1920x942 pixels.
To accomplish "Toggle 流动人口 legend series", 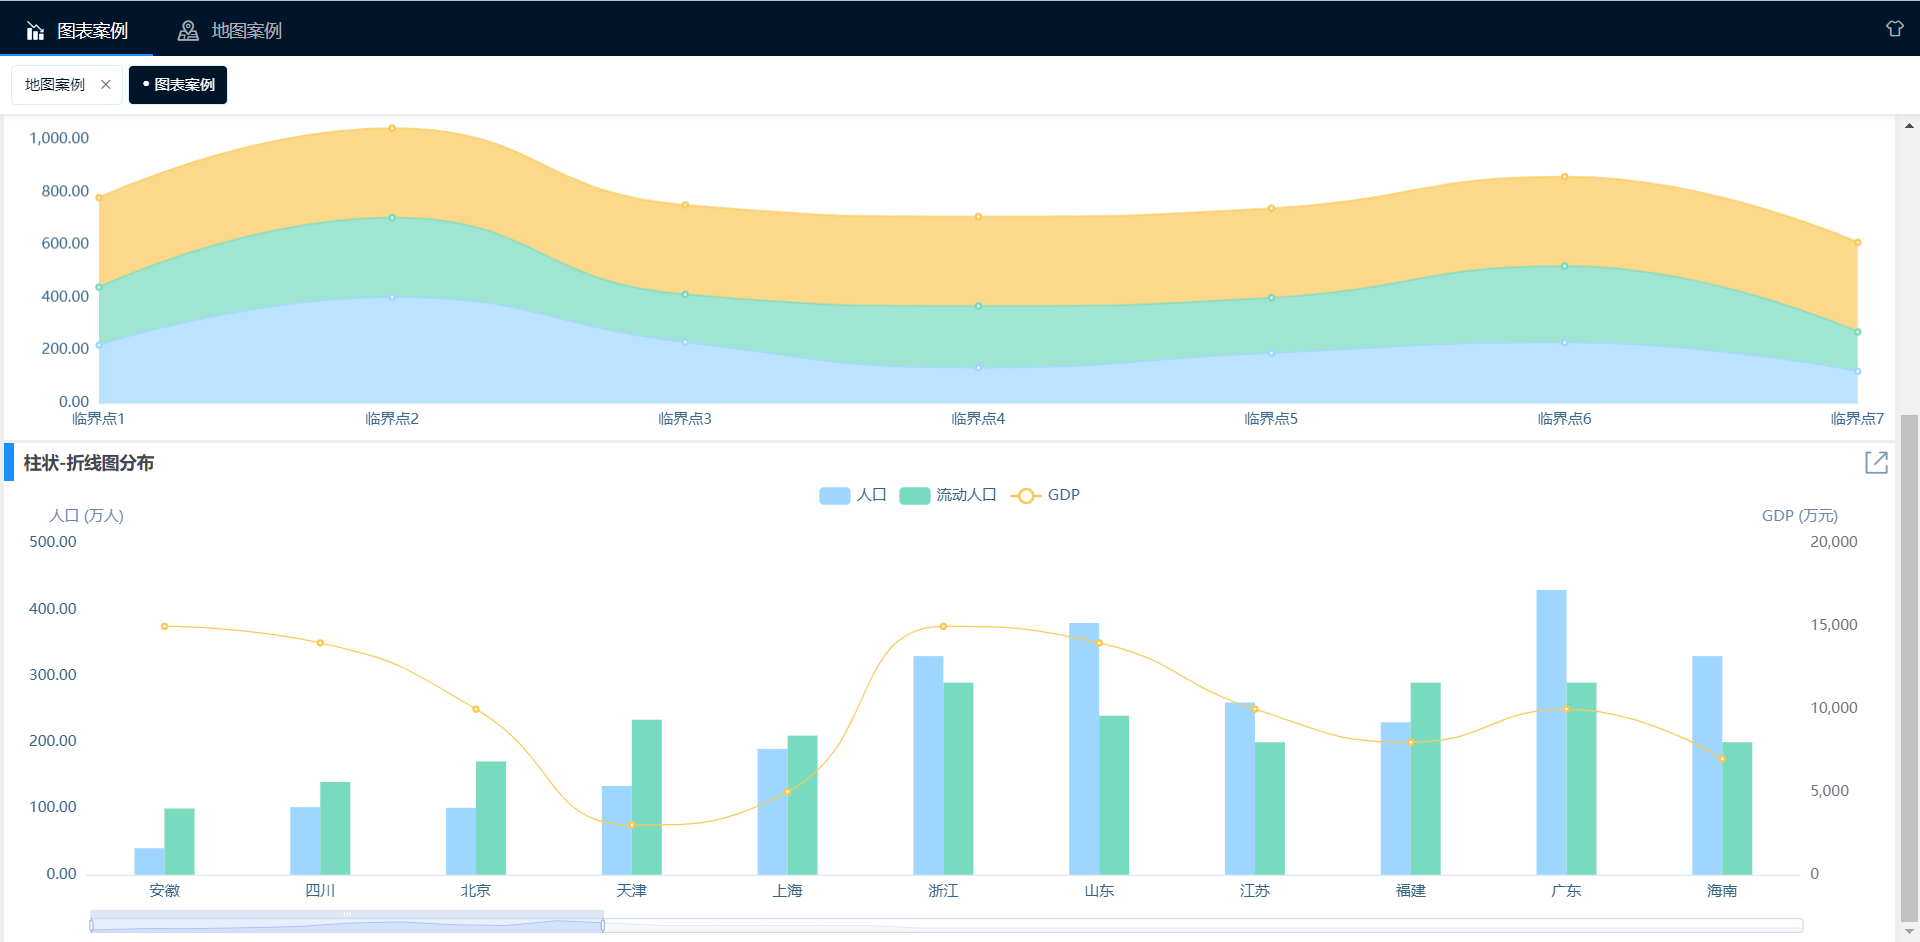I will click(x=948, y=495).
